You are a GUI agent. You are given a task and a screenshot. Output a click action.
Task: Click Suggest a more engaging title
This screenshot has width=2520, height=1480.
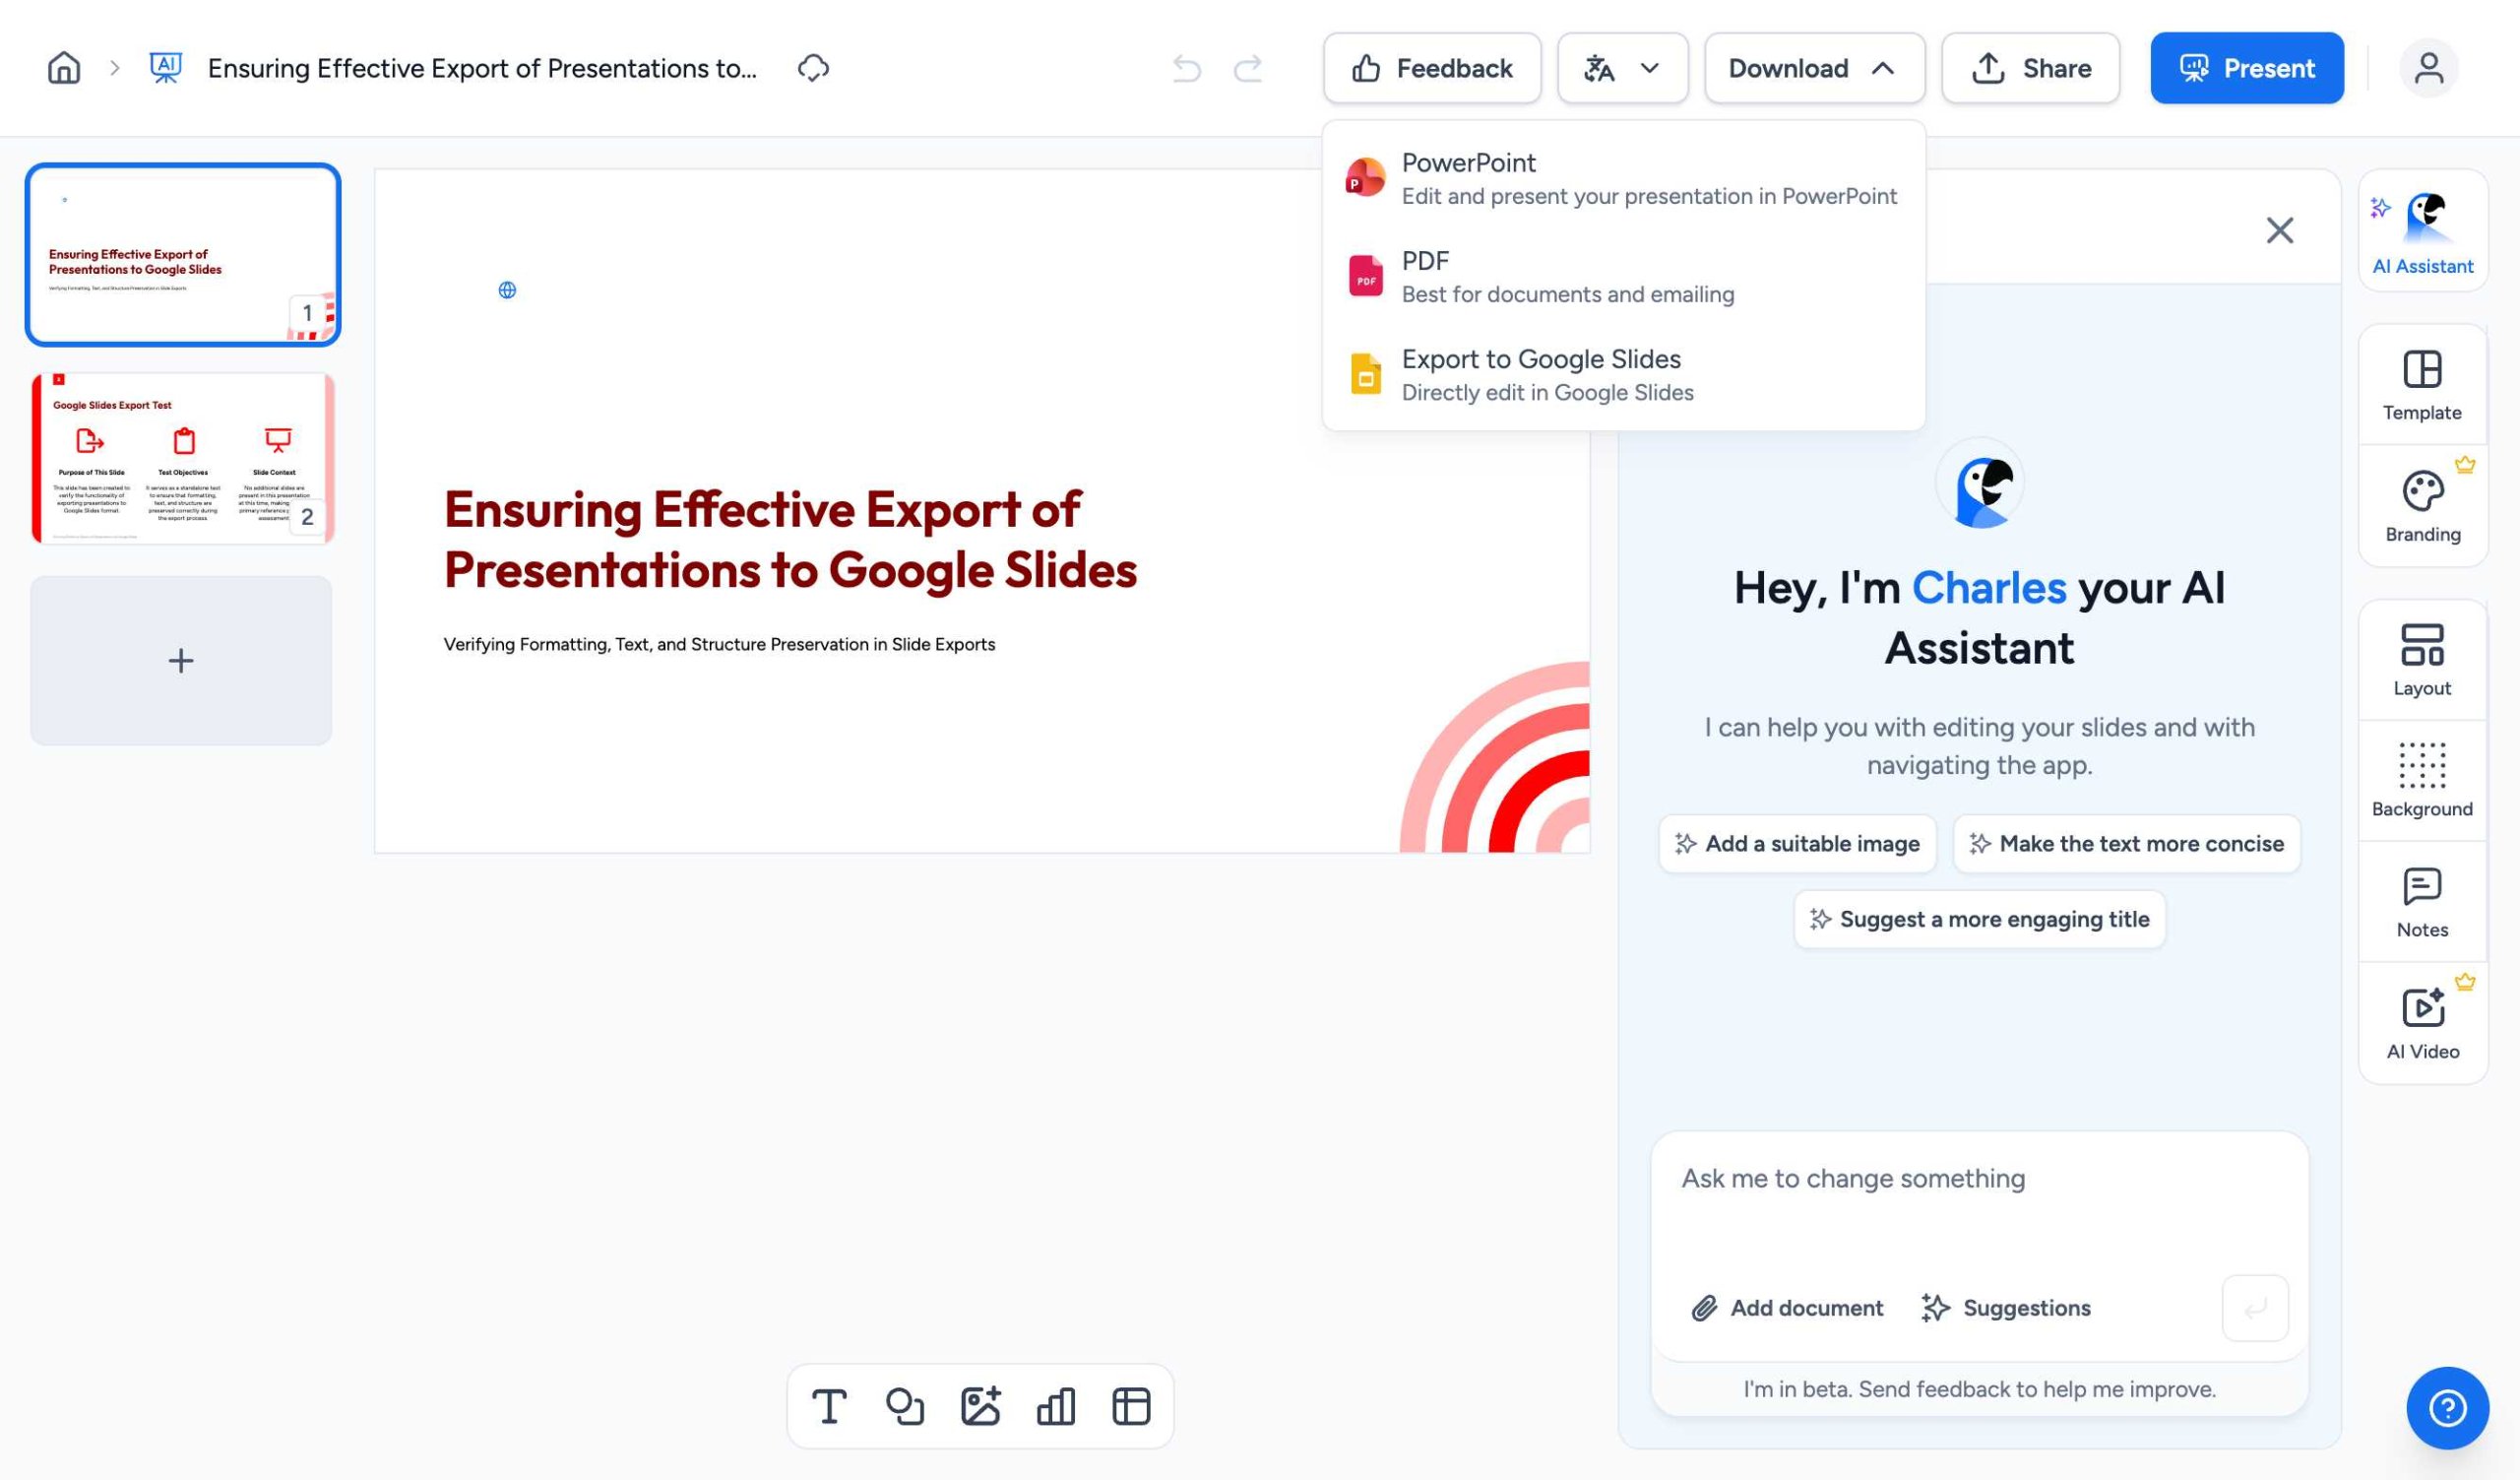point(1979,918)
